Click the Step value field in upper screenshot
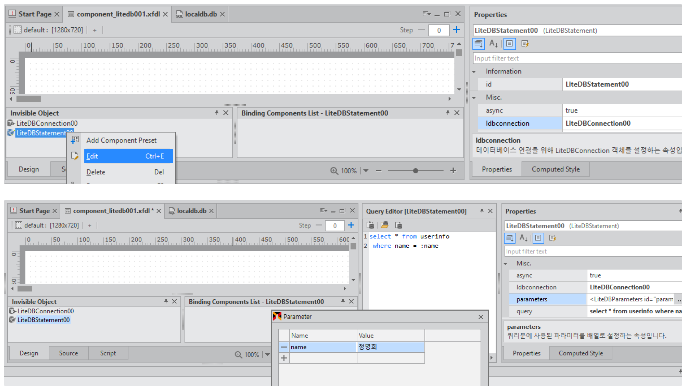Image resolution: width=686 pixels, height=390 pixels. point(439,30)
